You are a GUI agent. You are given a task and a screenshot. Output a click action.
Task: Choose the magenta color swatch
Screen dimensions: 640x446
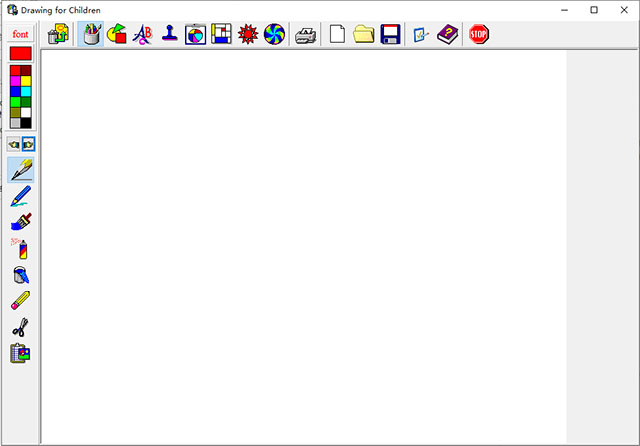(x=15, y=81)
